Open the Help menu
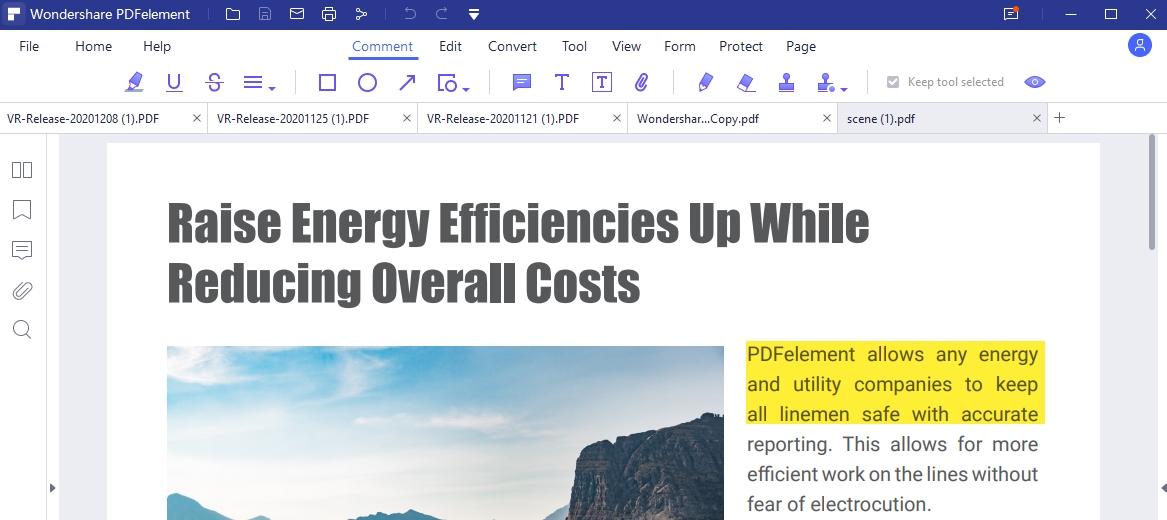Image resolution: width=1167 pixels, height=520 pixels. tap(156, 46)
